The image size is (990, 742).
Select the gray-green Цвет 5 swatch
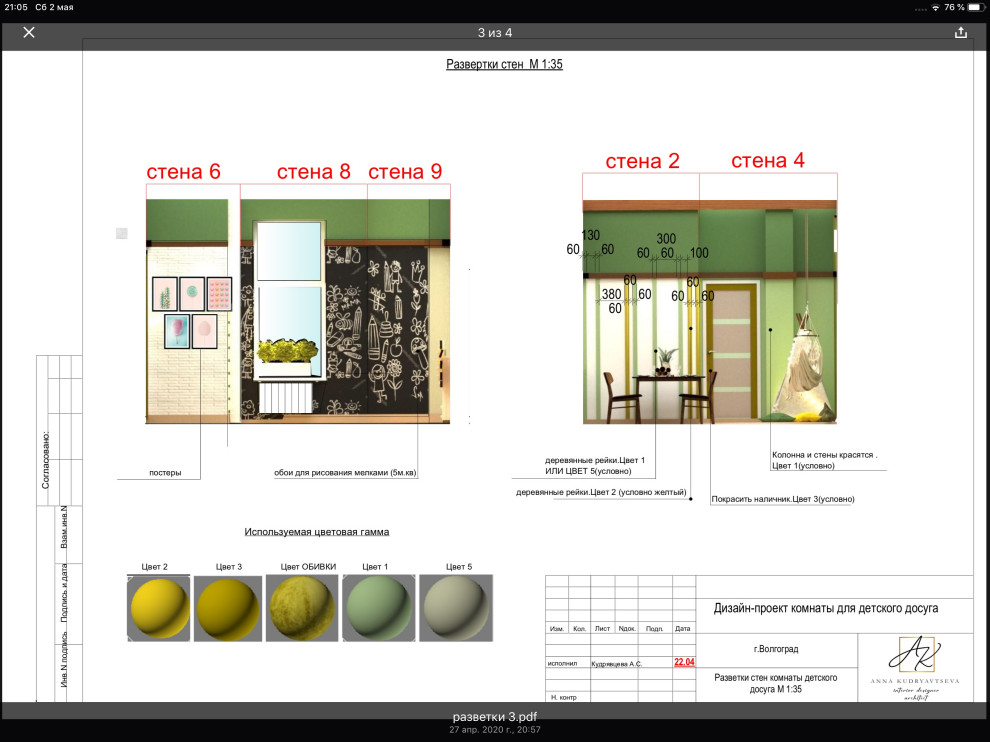455,607
